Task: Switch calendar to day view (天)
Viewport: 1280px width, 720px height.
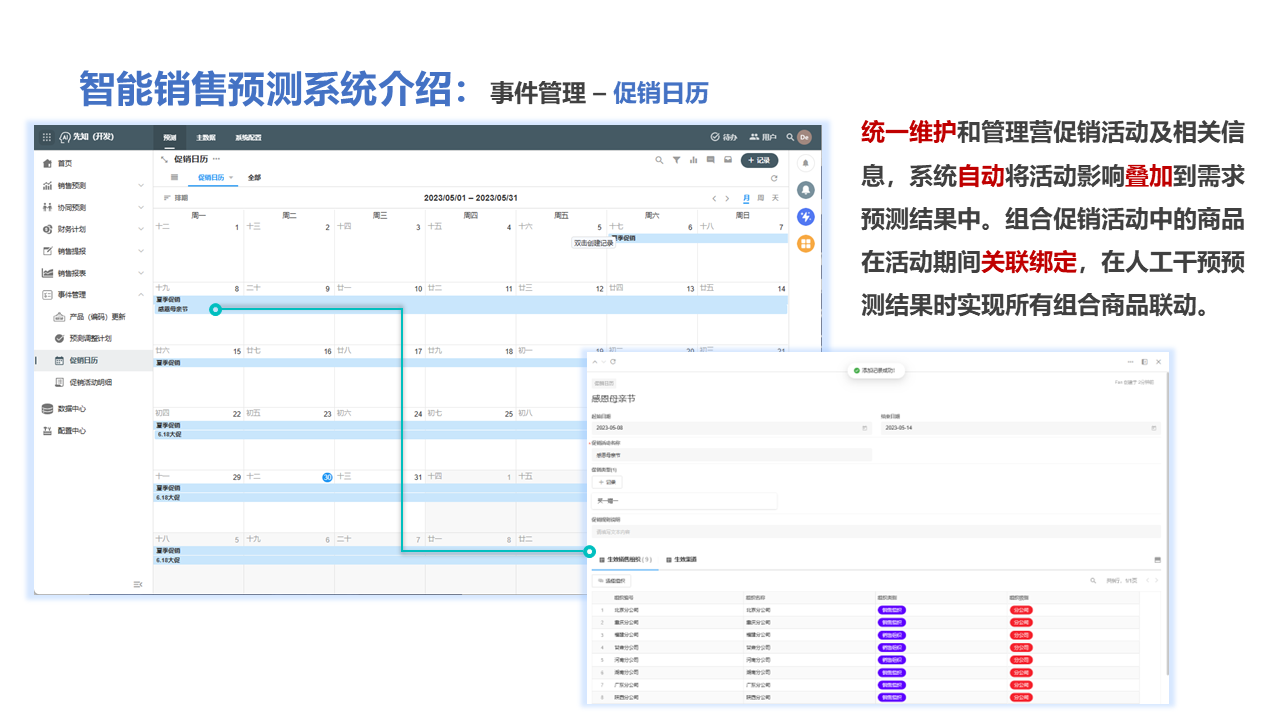Action: point(774,198)
